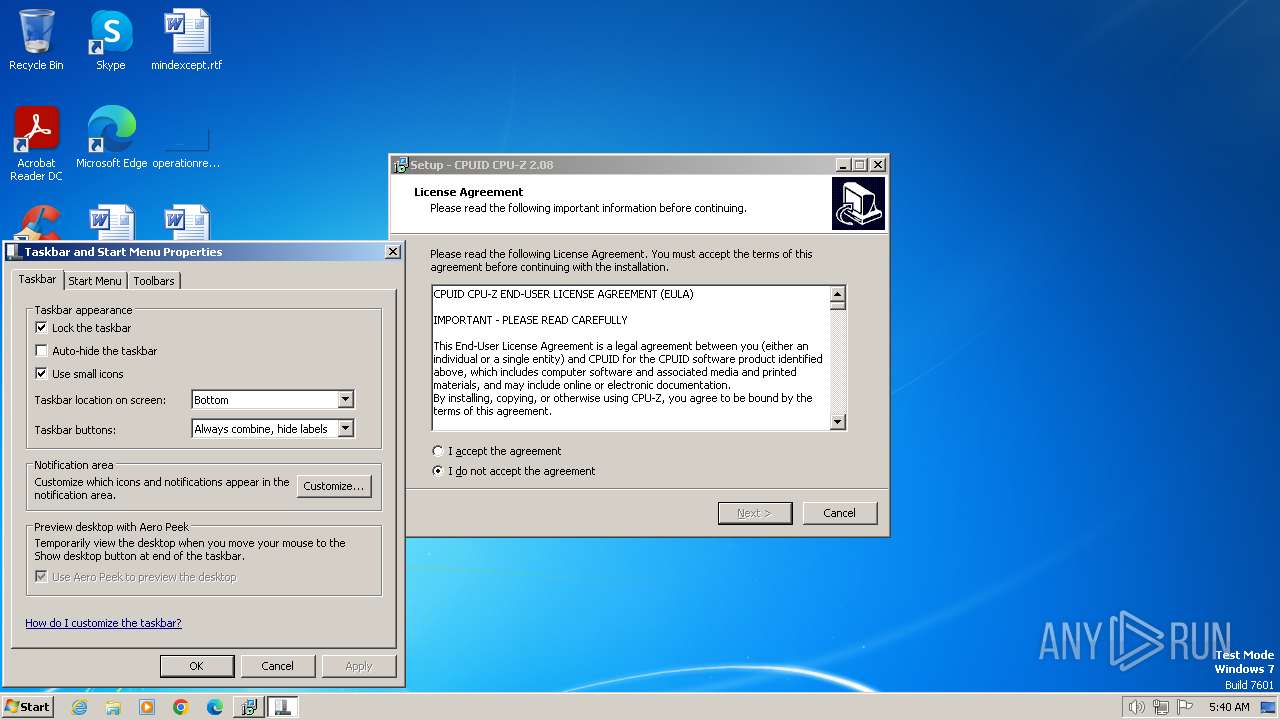Viewport: 1280px width, 720px height.
Task: Click the Windows Start button
Action: point(28,707)
